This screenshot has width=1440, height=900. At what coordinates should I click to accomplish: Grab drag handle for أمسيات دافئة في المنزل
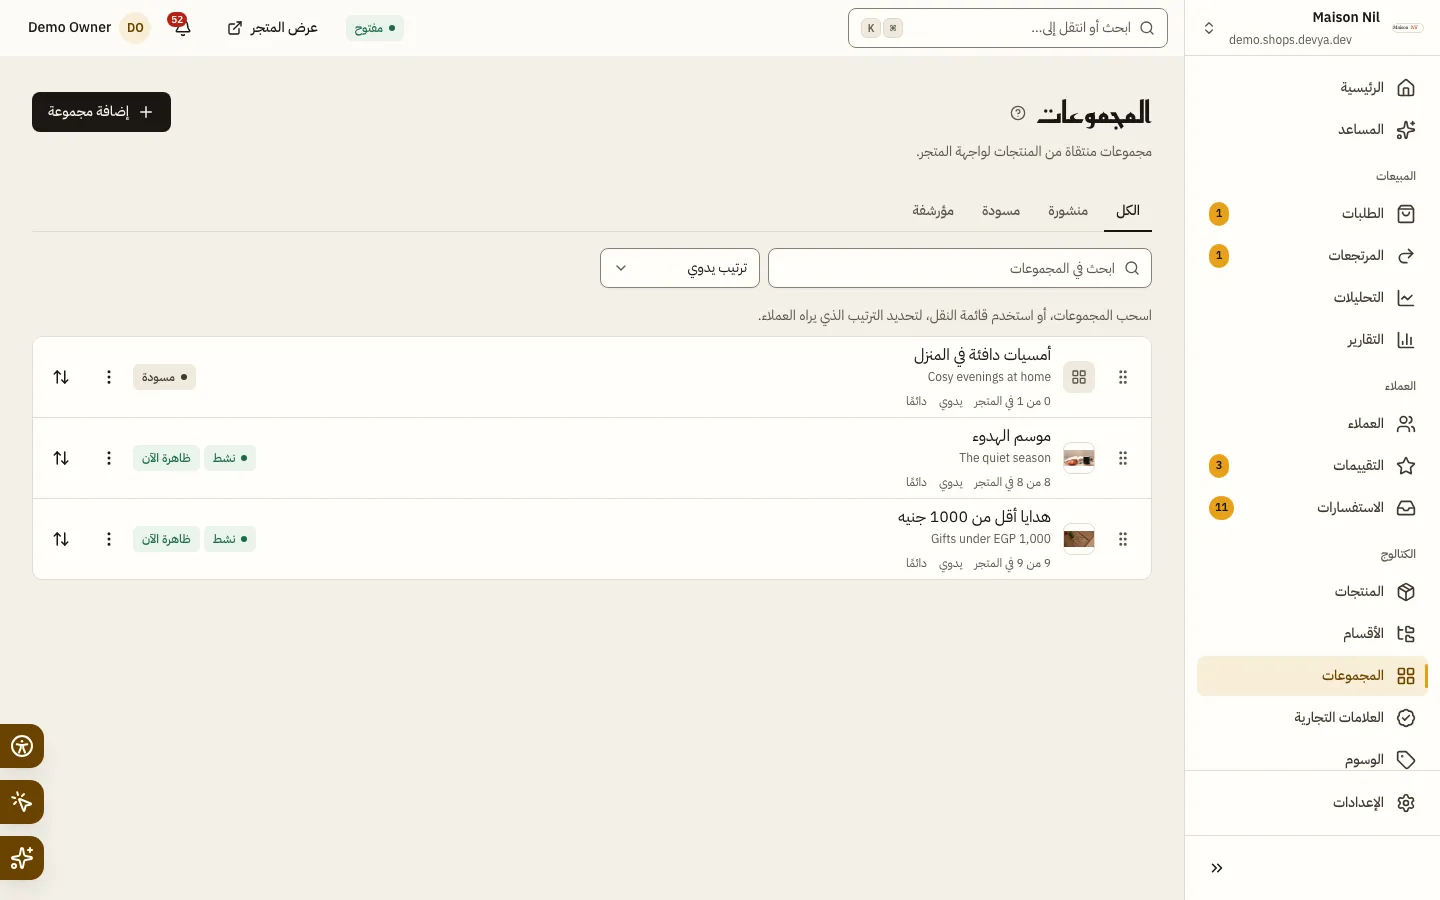click(x=1123, y=377)
